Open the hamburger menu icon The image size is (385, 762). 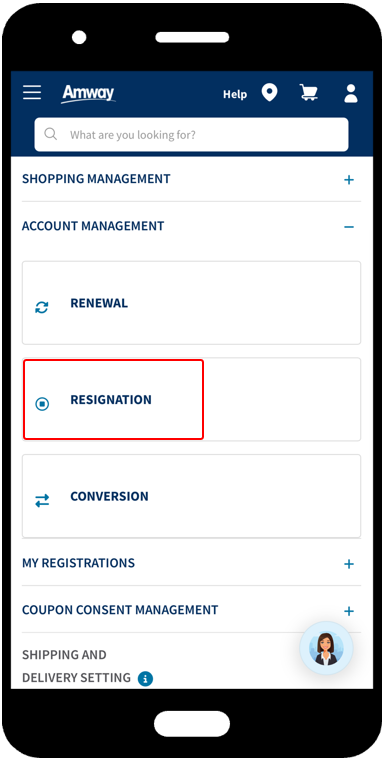coord(32,92)
